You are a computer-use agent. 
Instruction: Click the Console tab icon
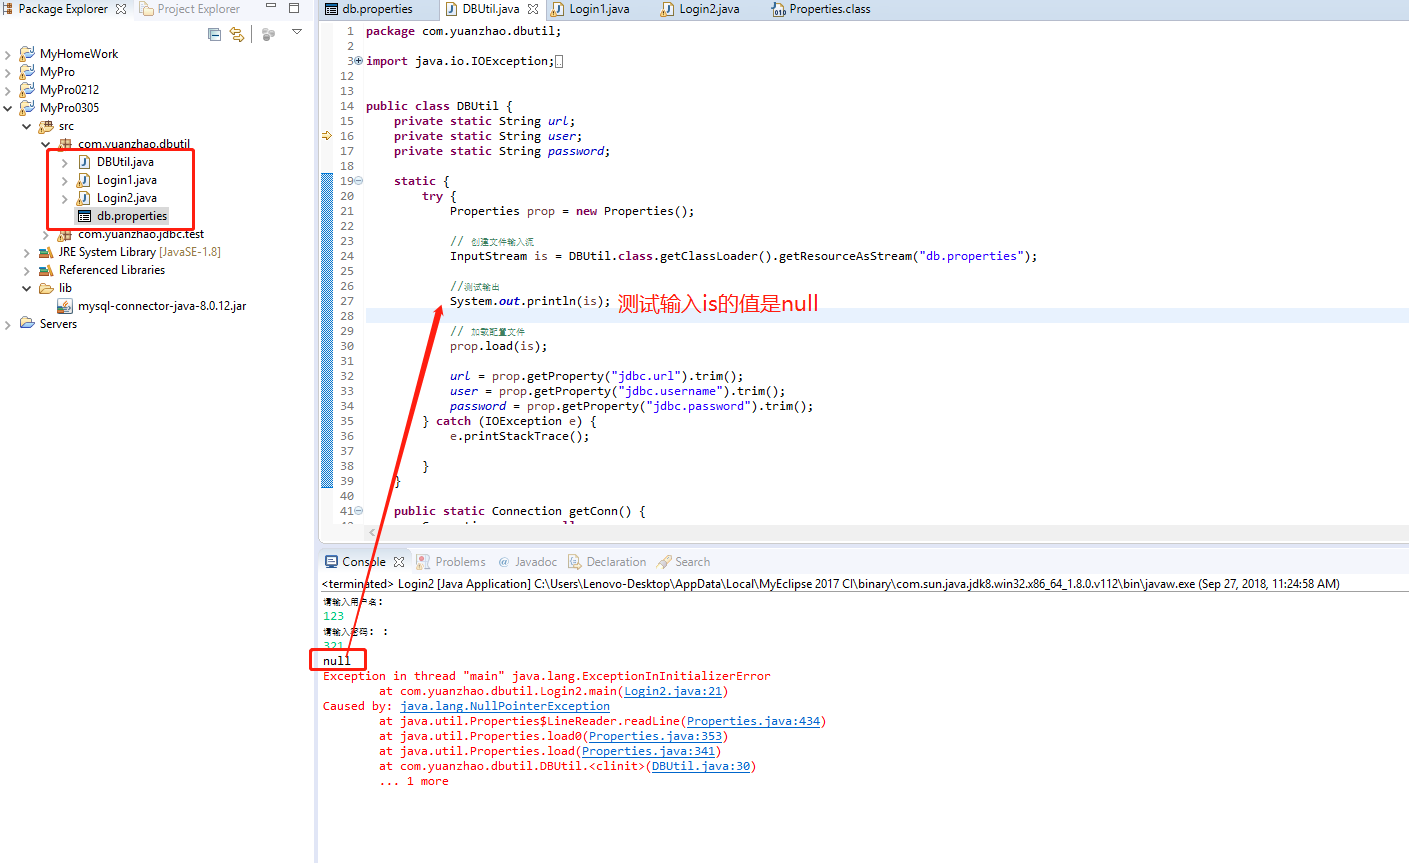pyautogui.click(x=331, y=562)
